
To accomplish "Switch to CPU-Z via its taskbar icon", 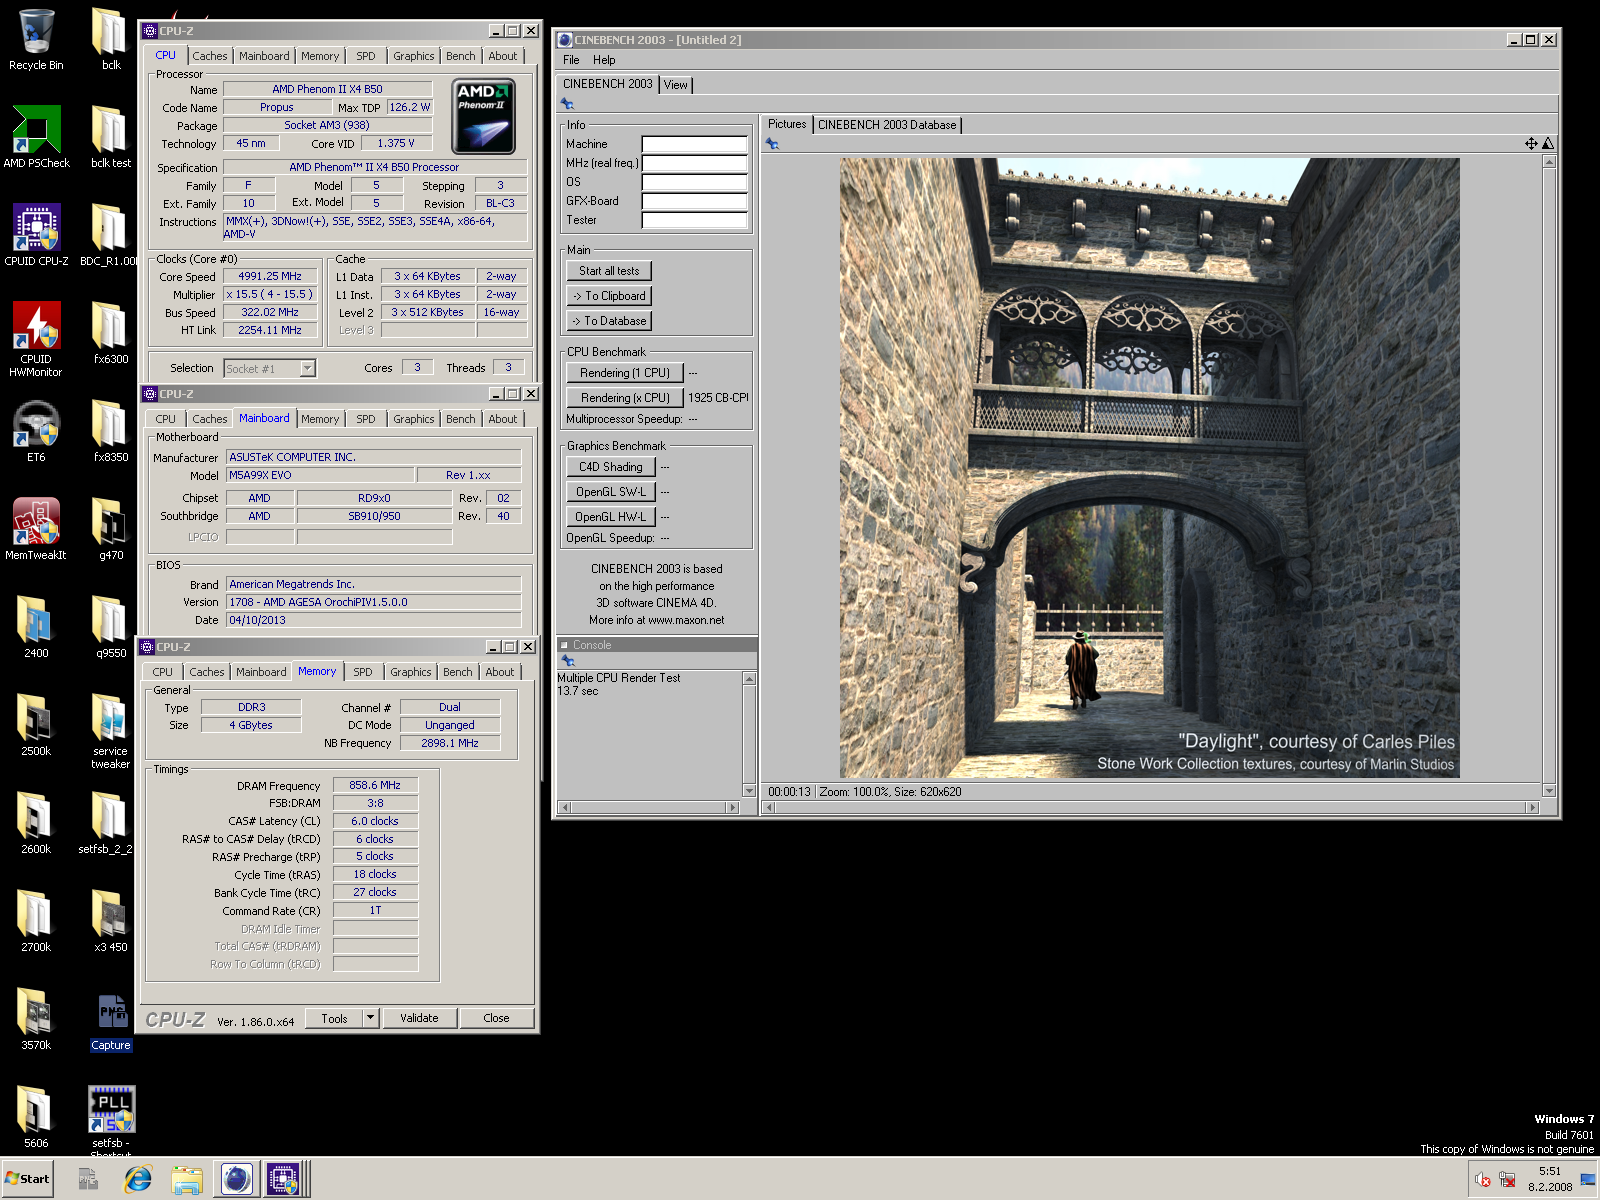I will coord(284,1179).
